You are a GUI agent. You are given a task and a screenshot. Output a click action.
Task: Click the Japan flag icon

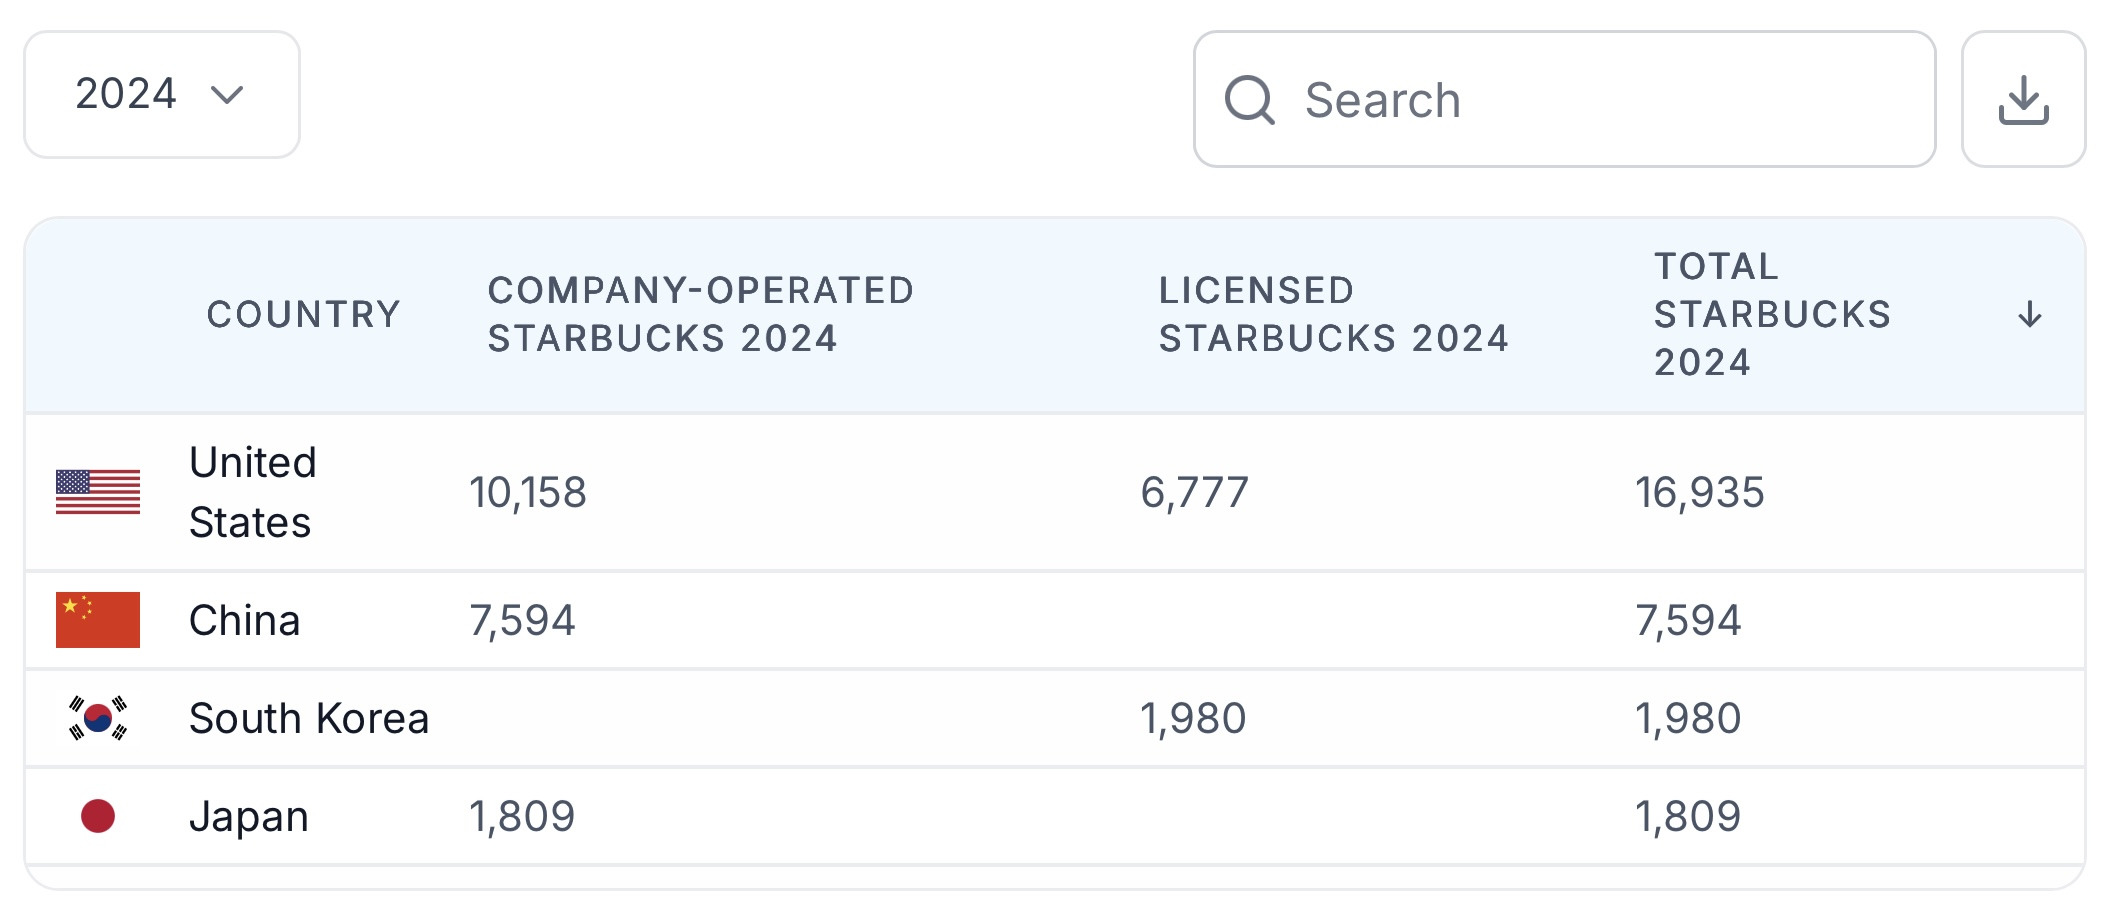tap(98, 816)
